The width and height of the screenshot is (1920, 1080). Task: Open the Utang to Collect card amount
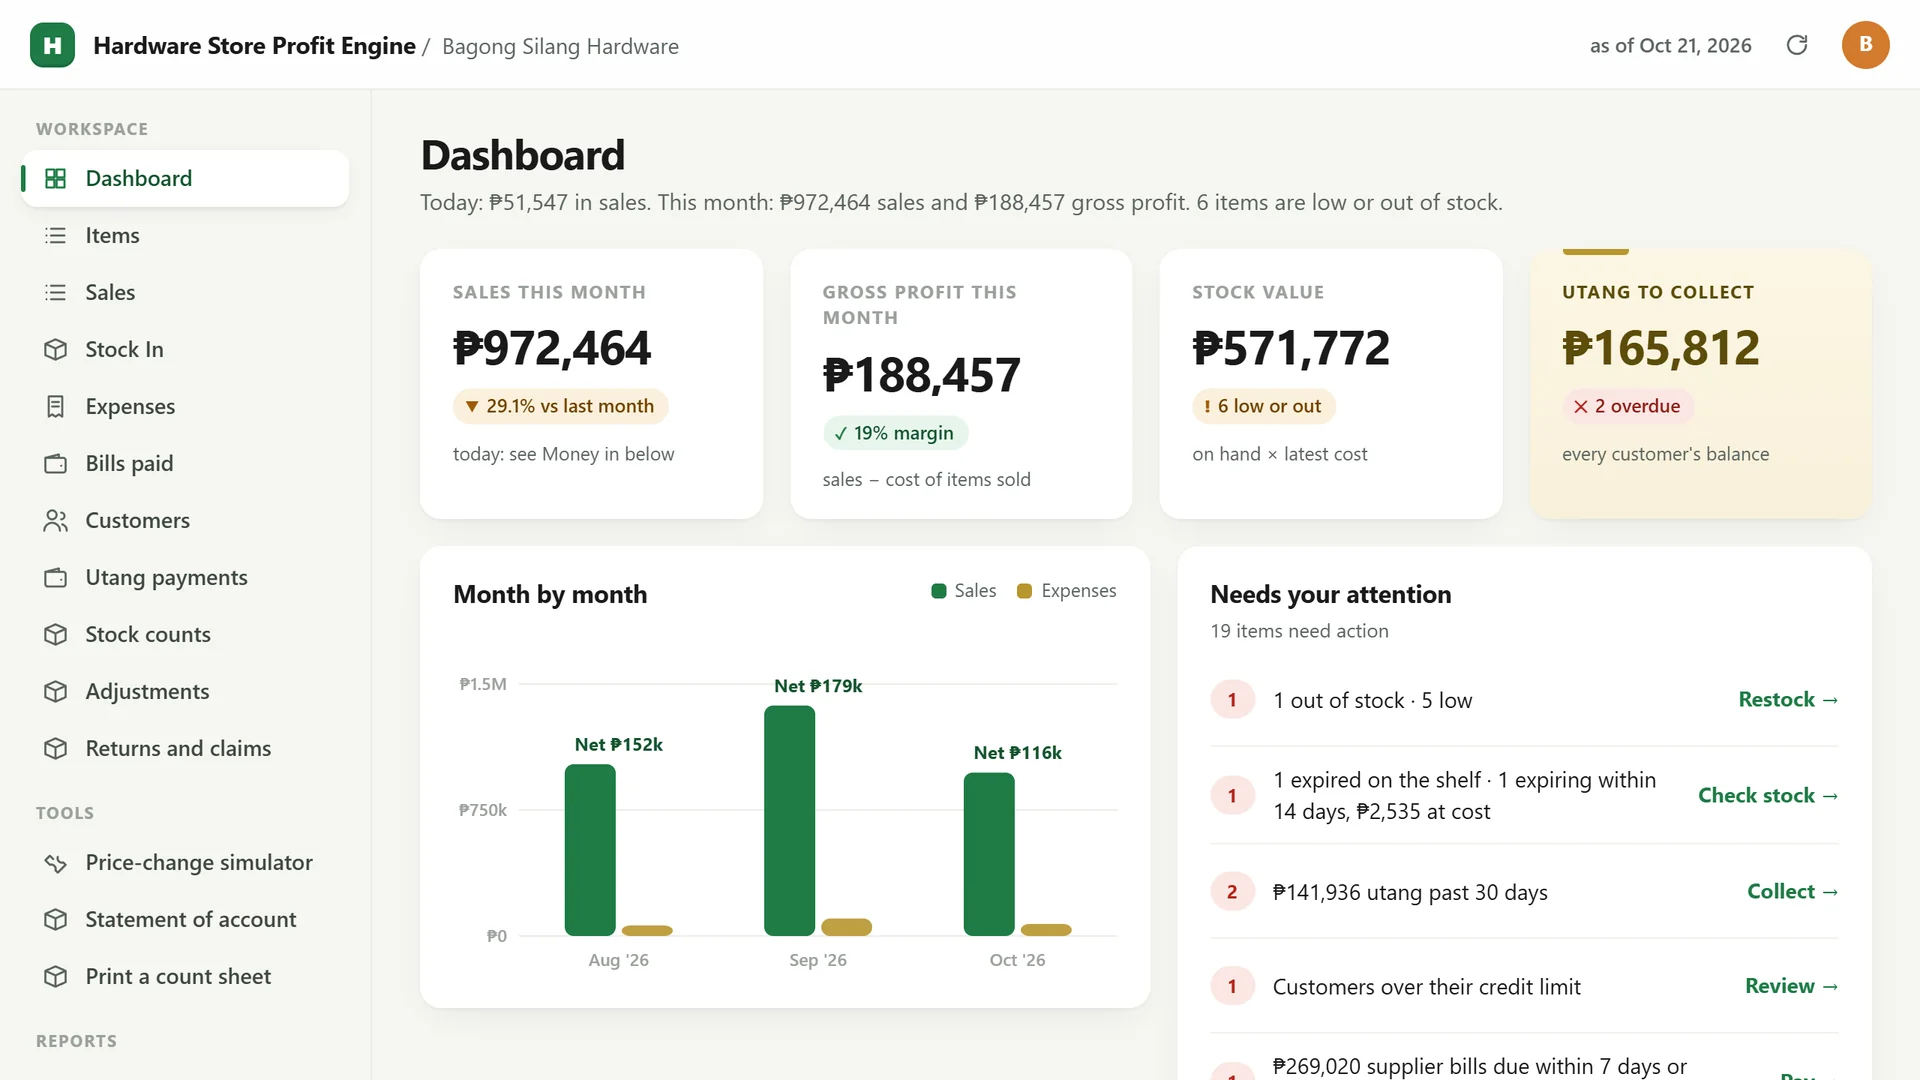pyautogui.click(x=1661, y=348)
